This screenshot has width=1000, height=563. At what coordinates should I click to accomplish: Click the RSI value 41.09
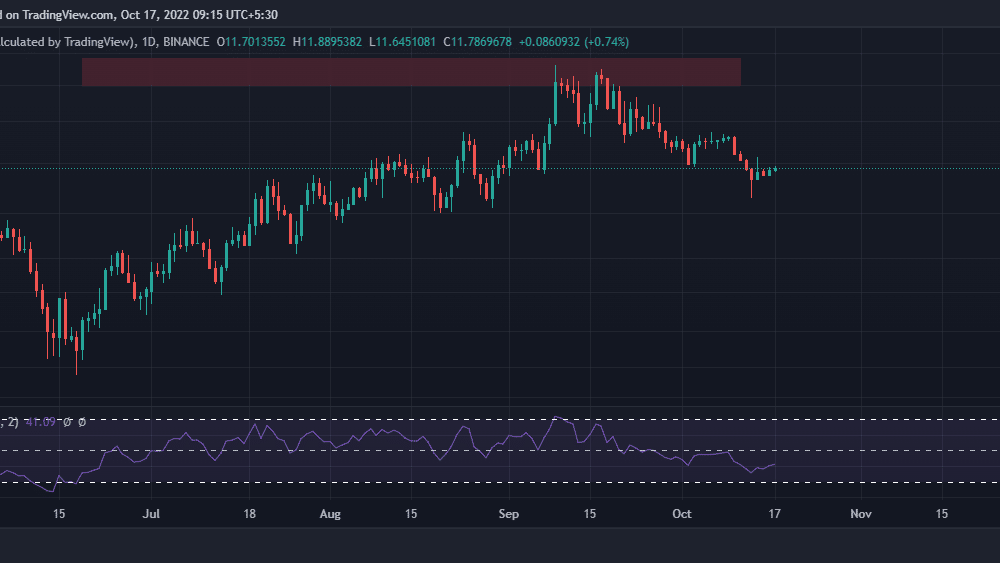(x=40, y=422)
